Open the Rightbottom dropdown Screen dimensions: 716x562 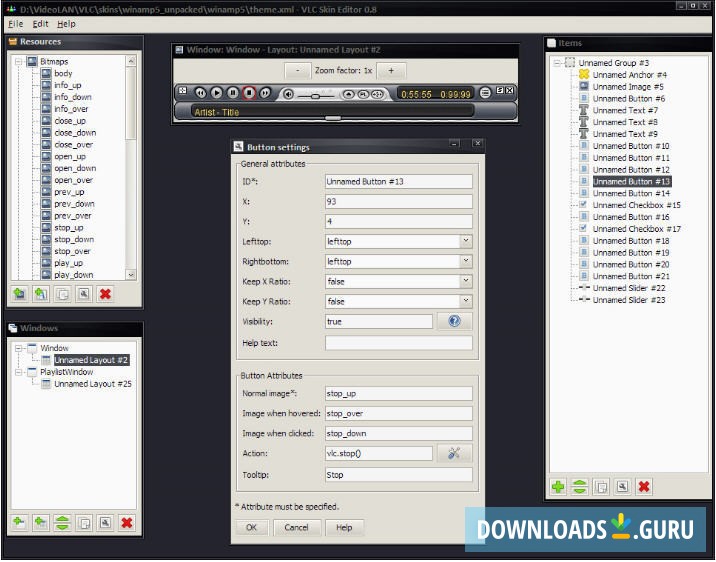pos(466,261)
